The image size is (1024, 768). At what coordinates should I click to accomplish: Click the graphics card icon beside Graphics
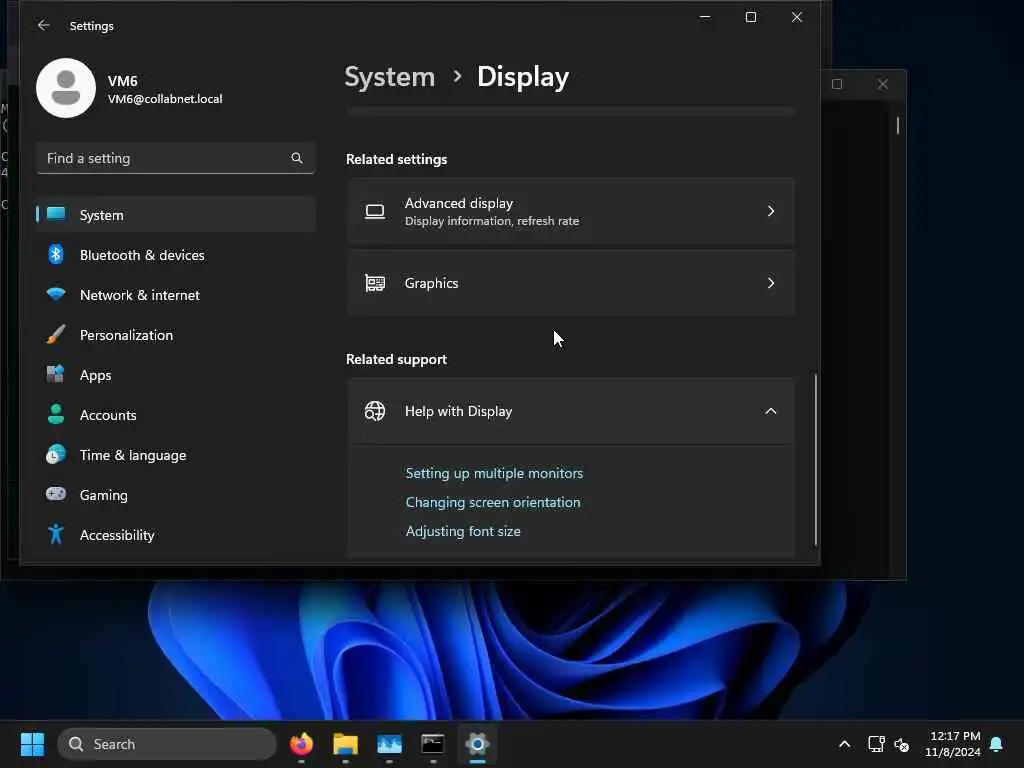click(x=375, y=283)
